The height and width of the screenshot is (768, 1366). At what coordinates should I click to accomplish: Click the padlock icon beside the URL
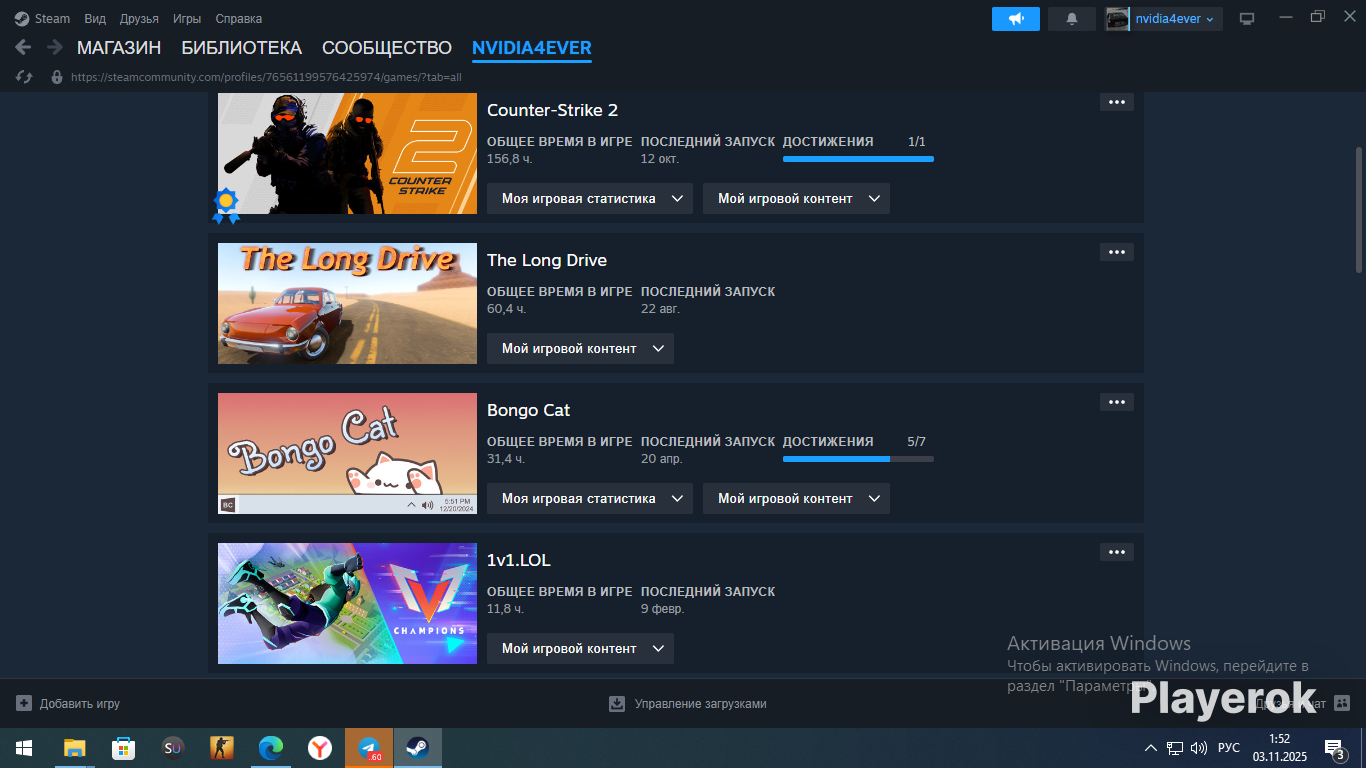point(56,77)
